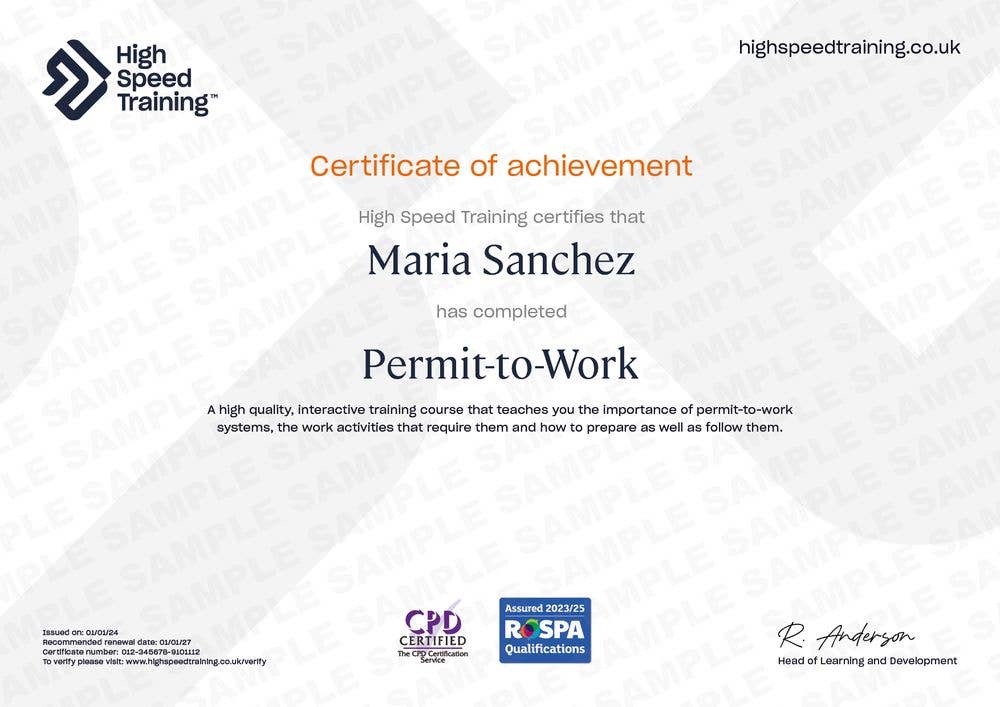The height and width of the screenshot is (707, 1000).
Task: Click the RoSPA Qualifications assured badge
Action: tap(545, 630)
